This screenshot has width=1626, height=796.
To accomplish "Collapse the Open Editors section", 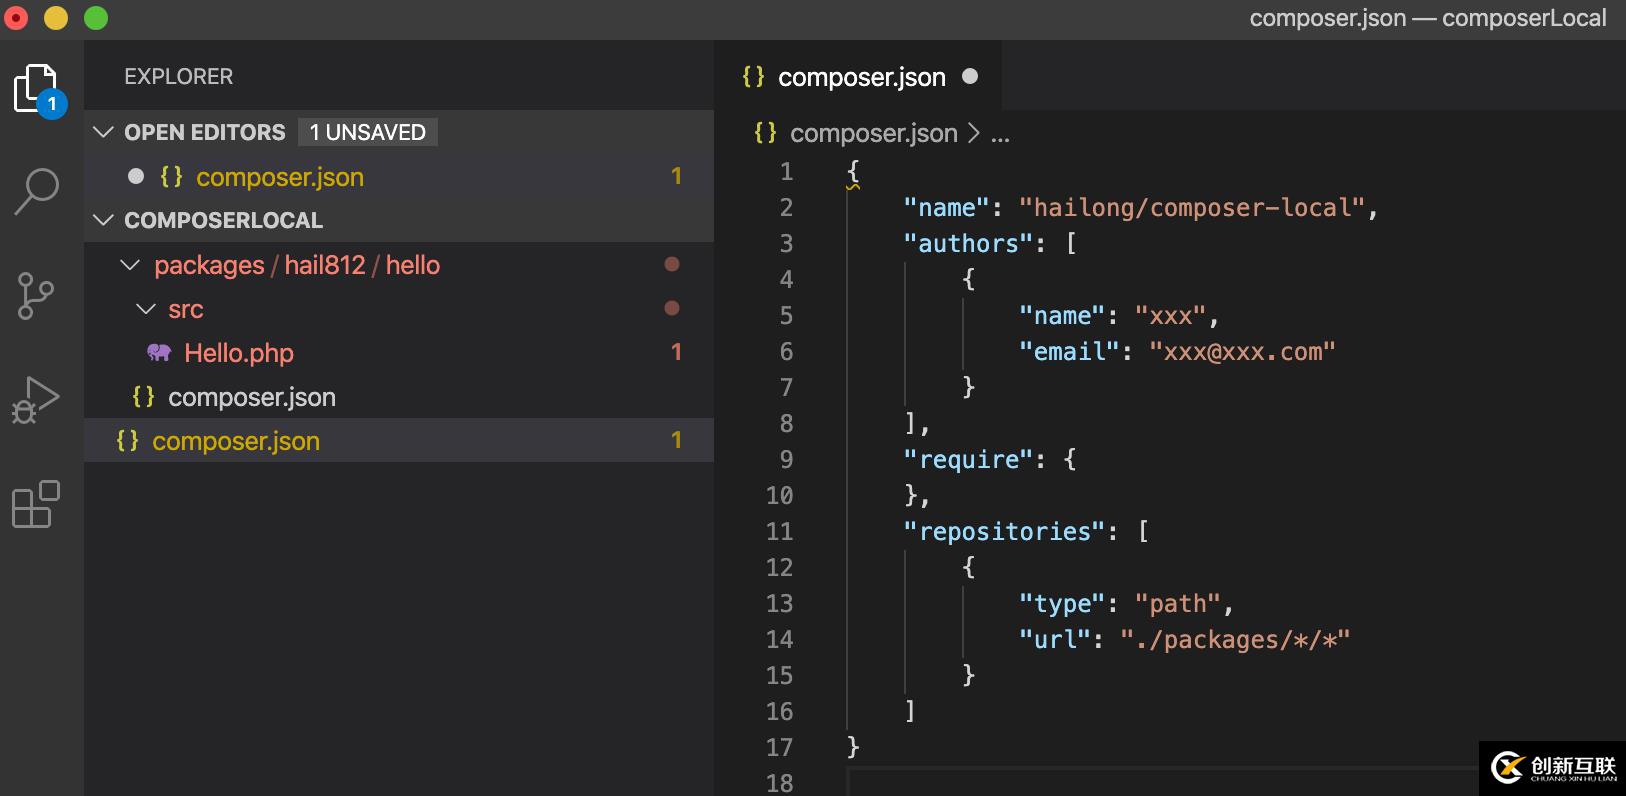I will (103, 132).
